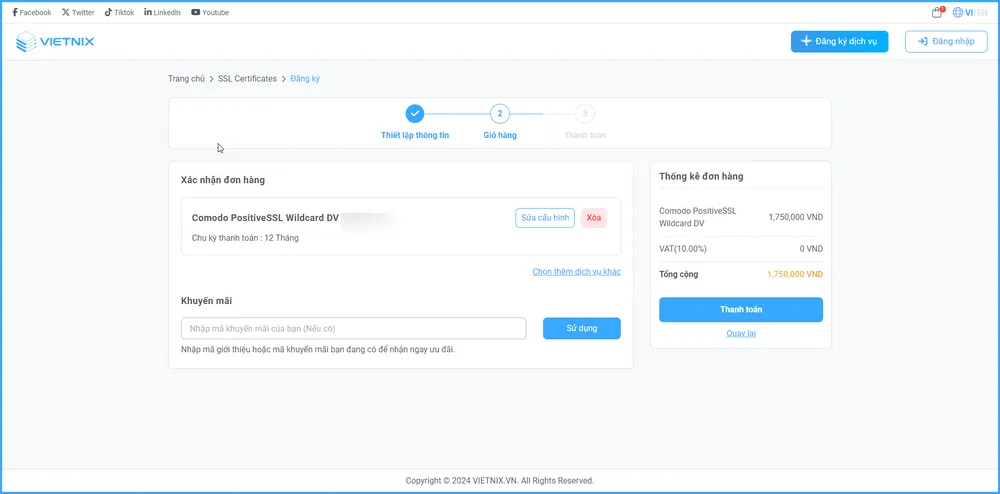The image size is (1000, 494).
Task: Focus the promo code input field
Action: (353, 328)
